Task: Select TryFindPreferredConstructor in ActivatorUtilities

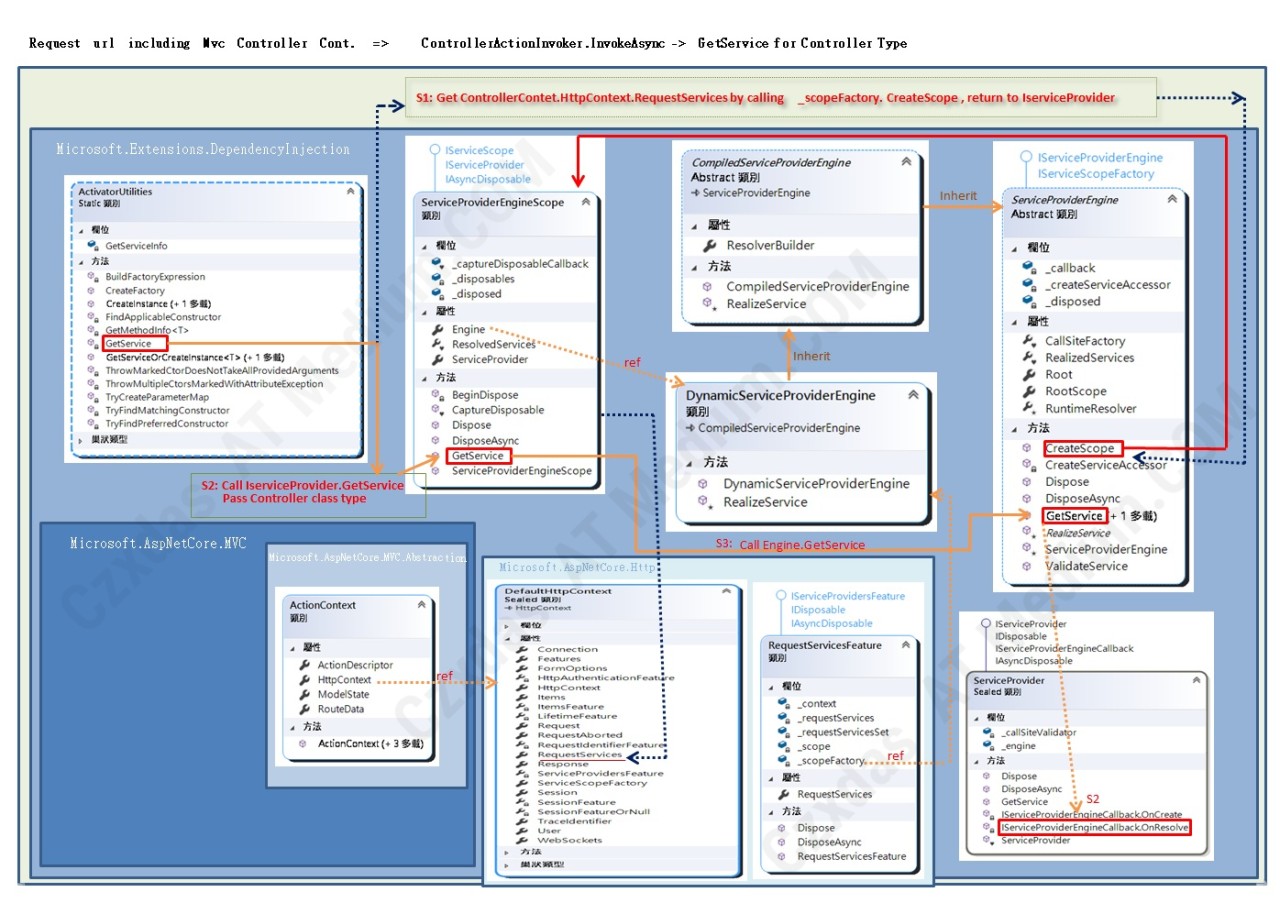Action: coord(167,424)
